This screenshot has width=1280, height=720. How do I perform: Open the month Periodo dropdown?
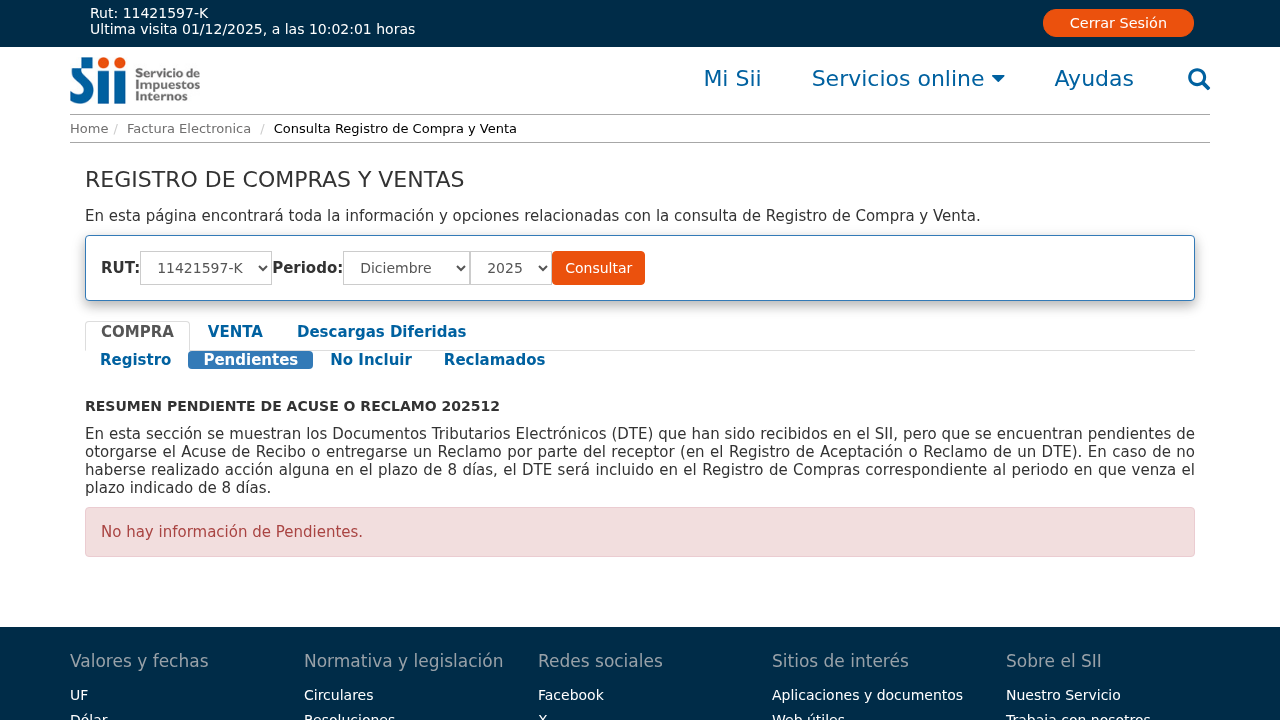click(406, 268)
